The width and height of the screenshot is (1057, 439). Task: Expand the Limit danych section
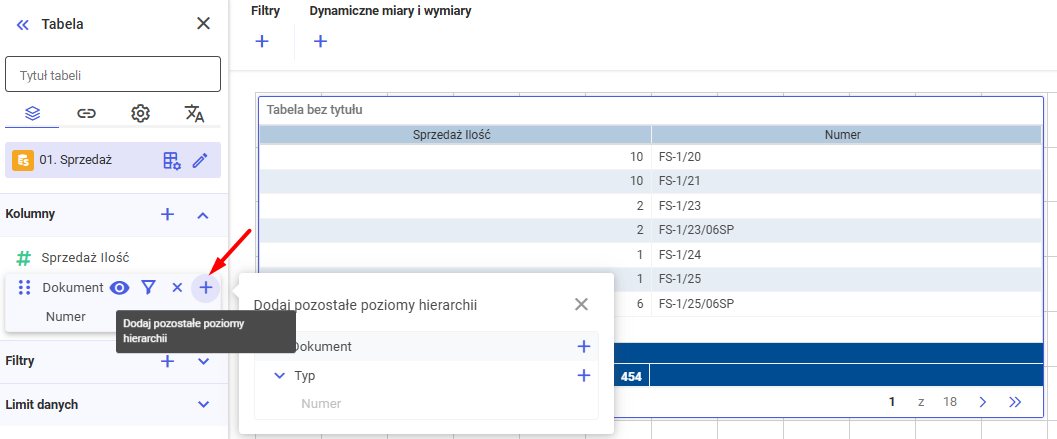[x=204, y=404]
